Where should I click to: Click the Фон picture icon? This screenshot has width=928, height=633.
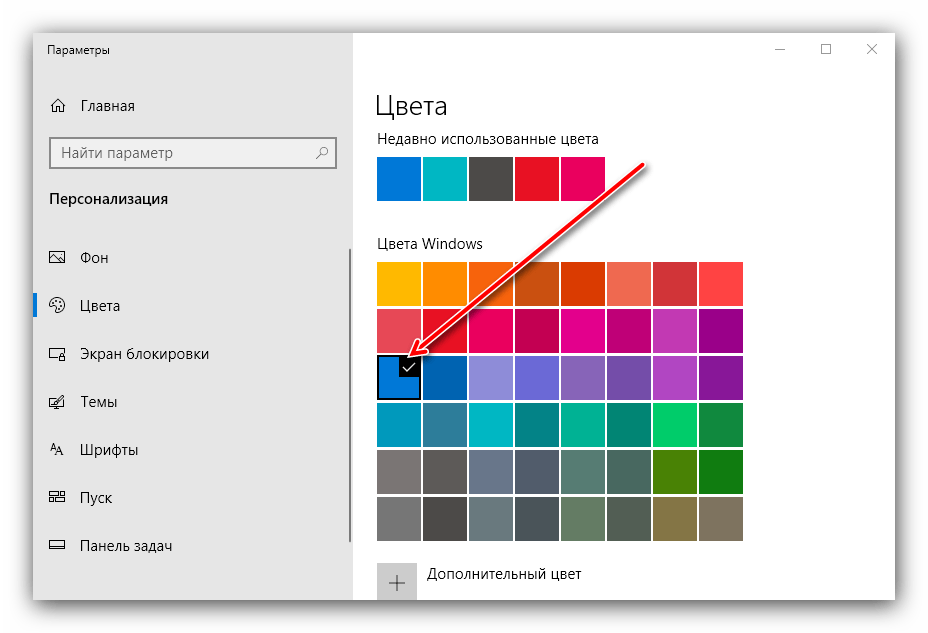click(x=57, y=258)
